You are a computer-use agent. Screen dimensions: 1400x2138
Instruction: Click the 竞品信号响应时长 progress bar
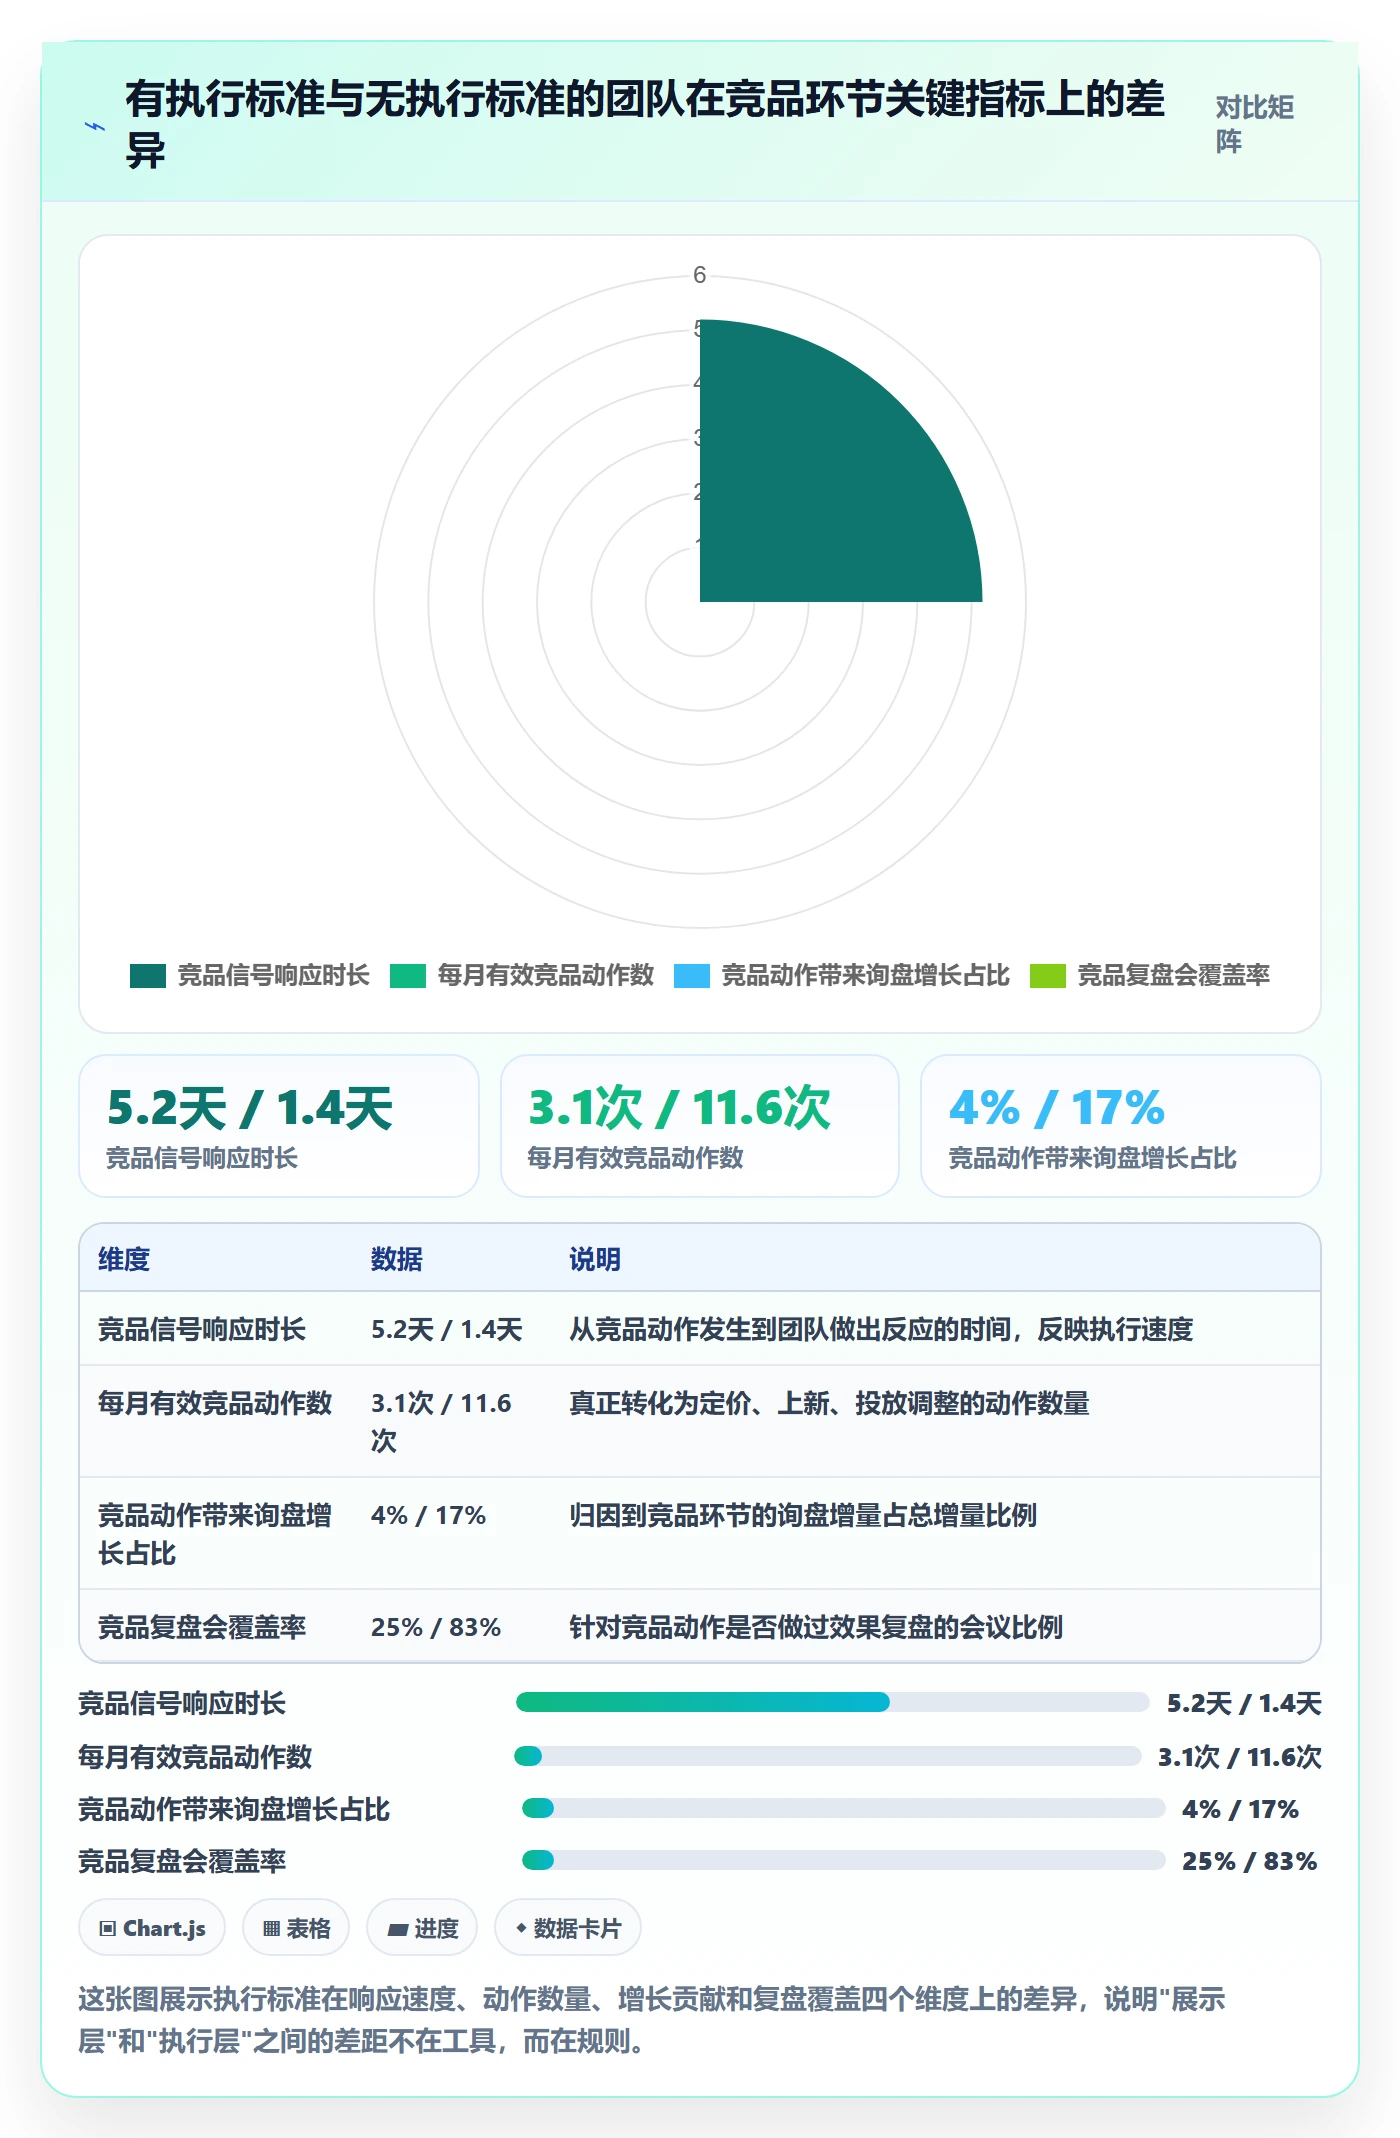coord(832,1702)
